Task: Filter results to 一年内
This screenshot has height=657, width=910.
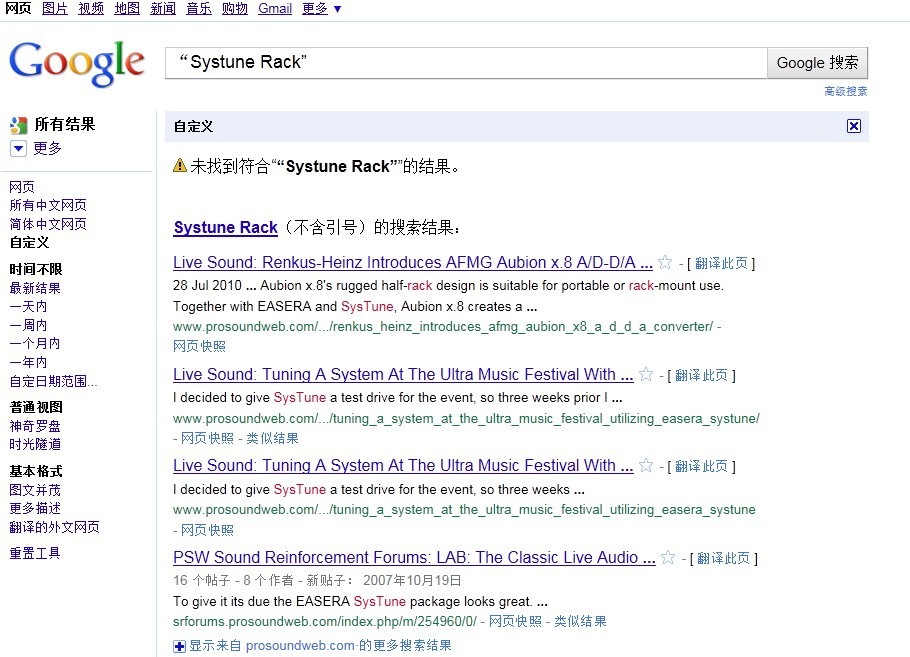Action: pos(28,362)
